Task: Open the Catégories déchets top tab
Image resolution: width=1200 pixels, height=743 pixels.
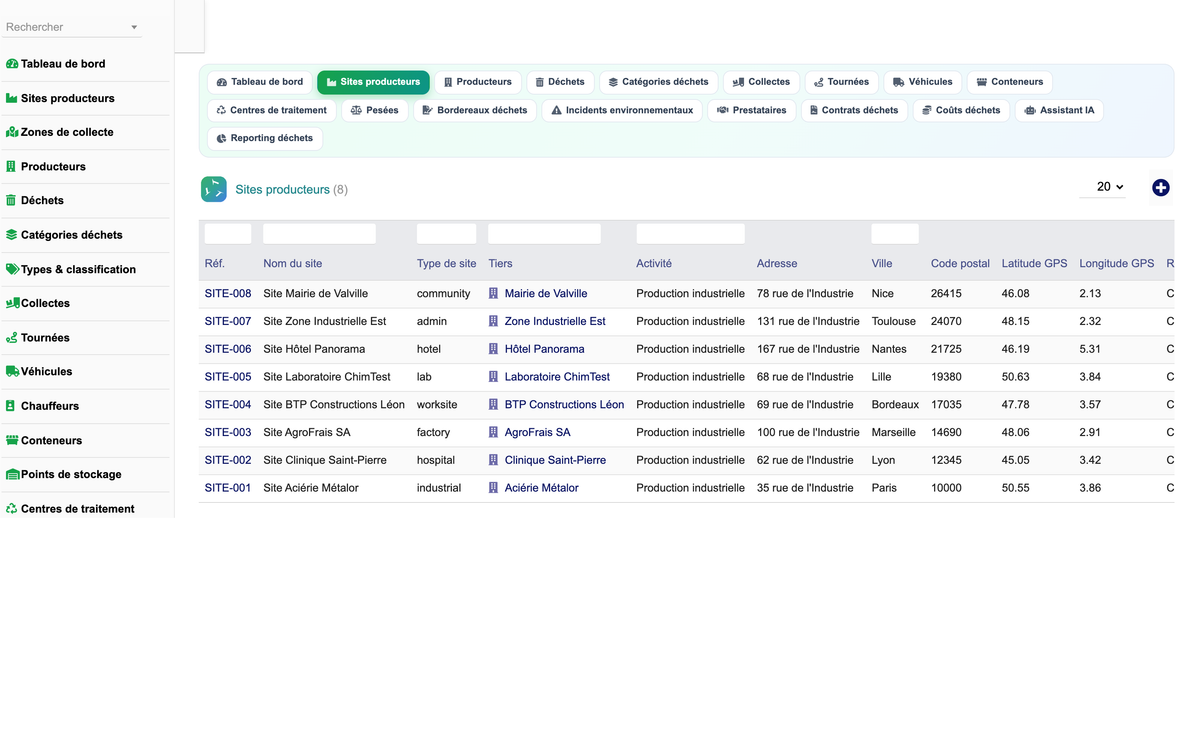Action: 659,82
